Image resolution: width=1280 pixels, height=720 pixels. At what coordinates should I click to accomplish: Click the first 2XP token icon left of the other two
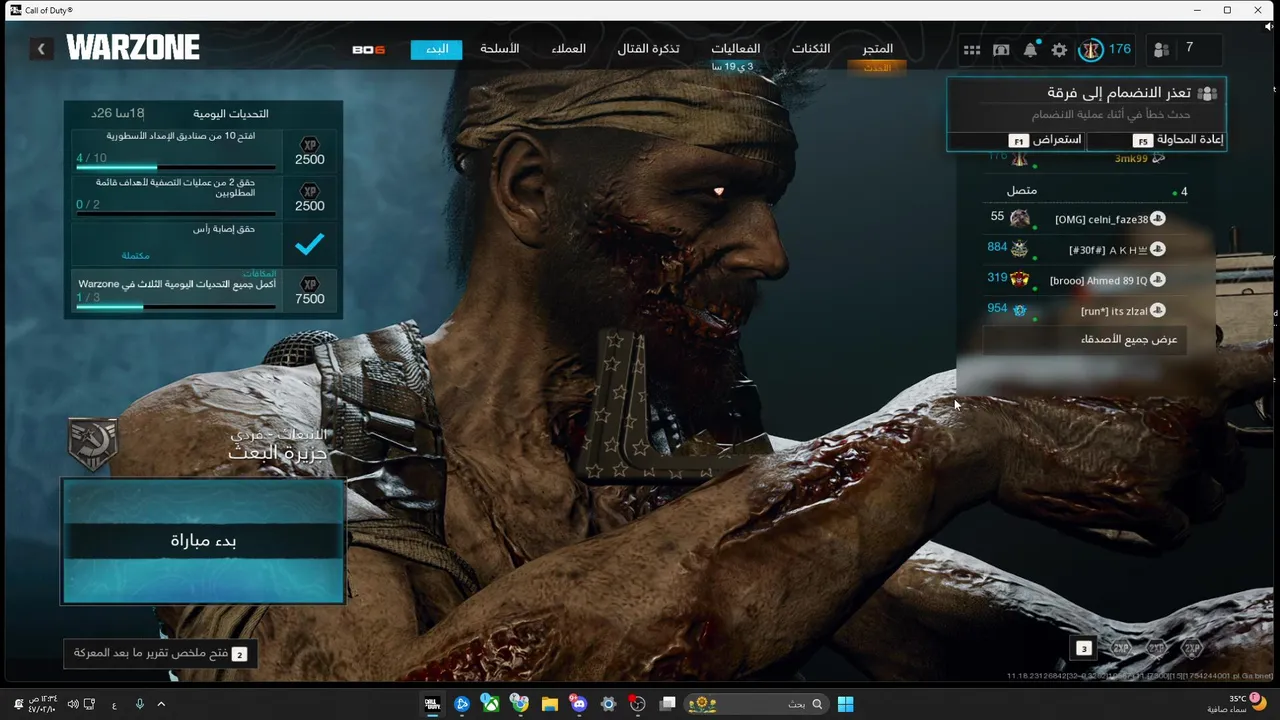click(1121, 648)
